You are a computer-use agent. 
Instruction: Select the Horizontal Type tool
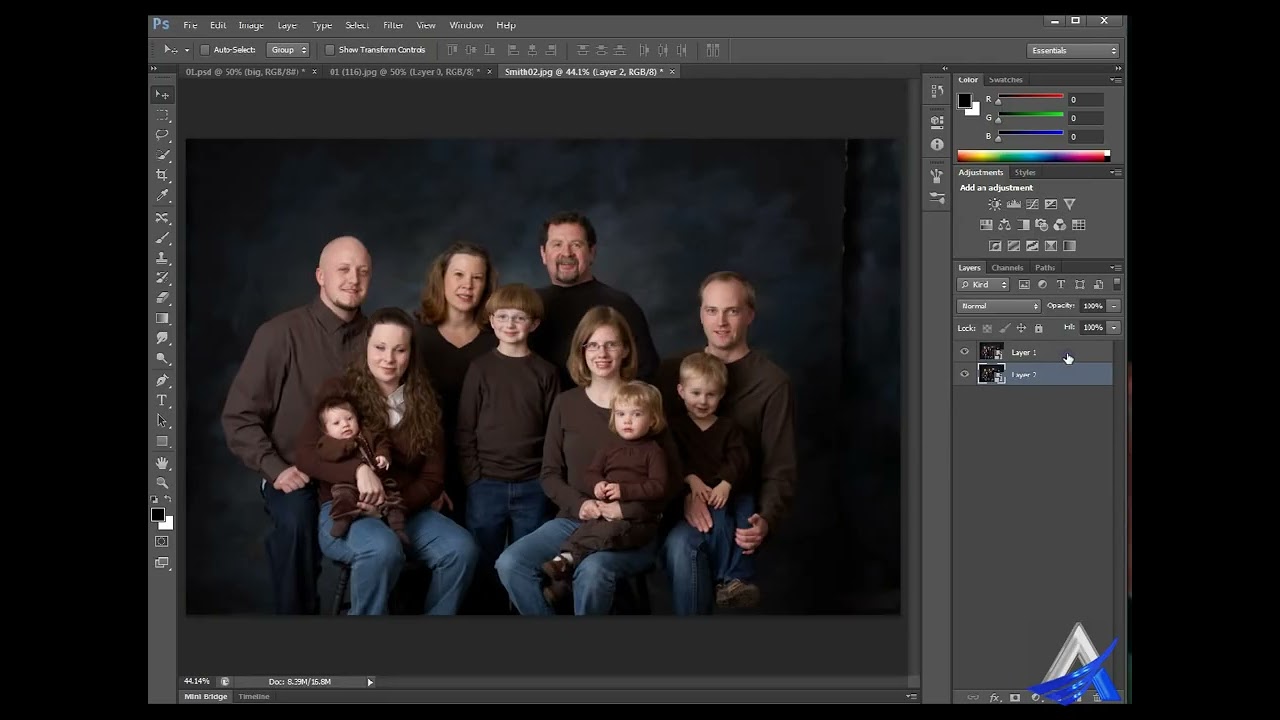(162, 400)
